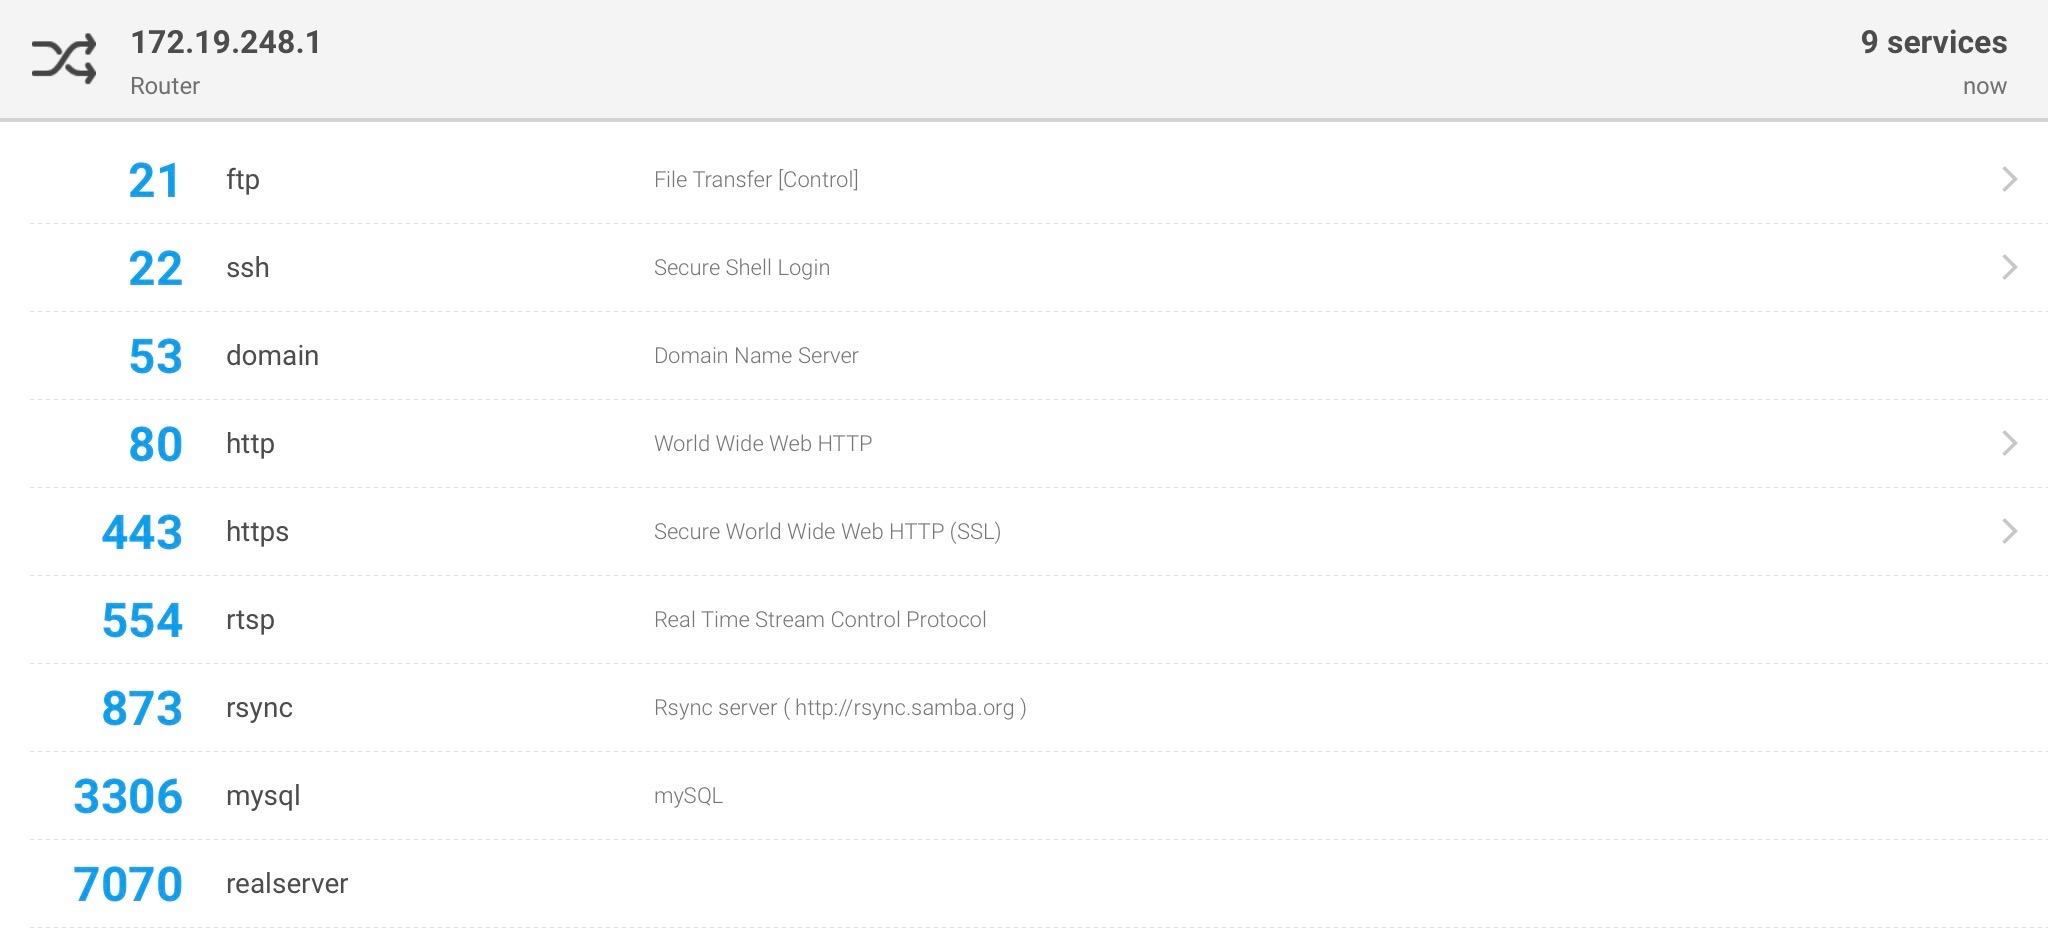Click port number 53
The height and width of the screenshot is (939, 2048).
155,357
